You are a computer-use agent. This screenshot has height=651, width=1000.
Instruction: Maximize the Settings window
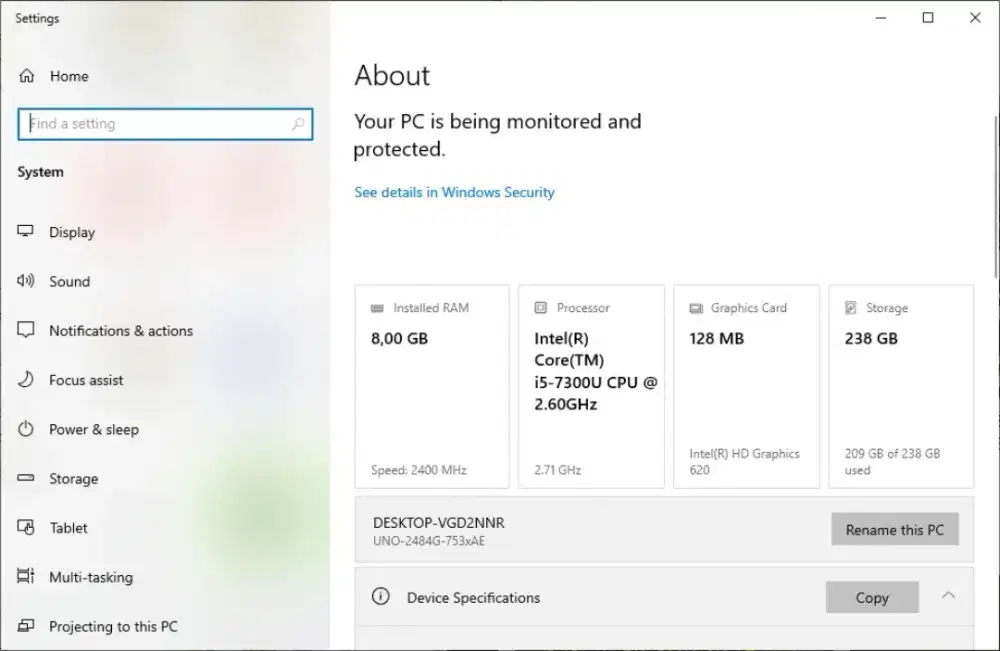coord(928,18)
